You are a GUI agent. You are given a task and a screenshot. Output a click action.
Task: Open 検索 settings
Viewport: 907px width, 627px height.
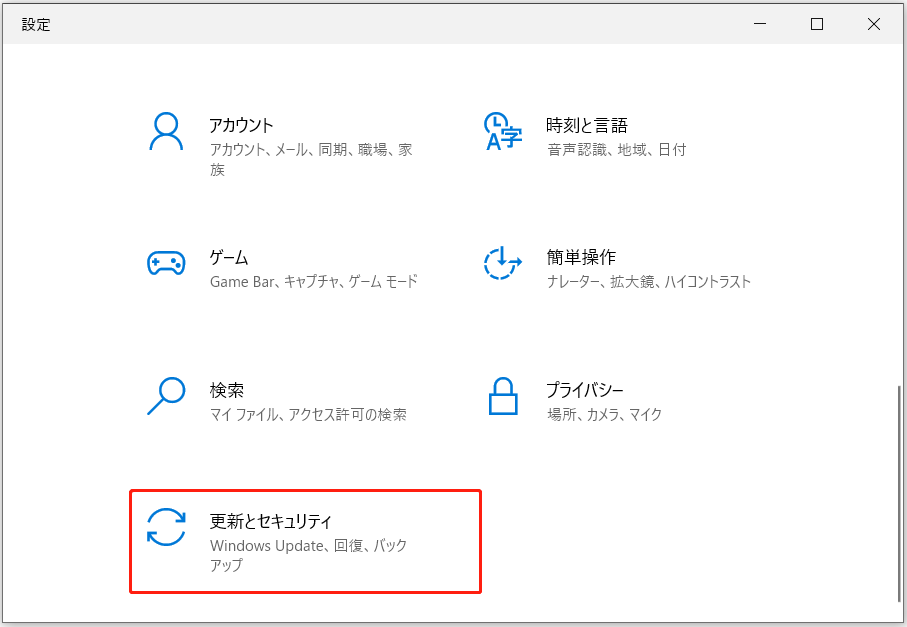click(x=226, y=390)
